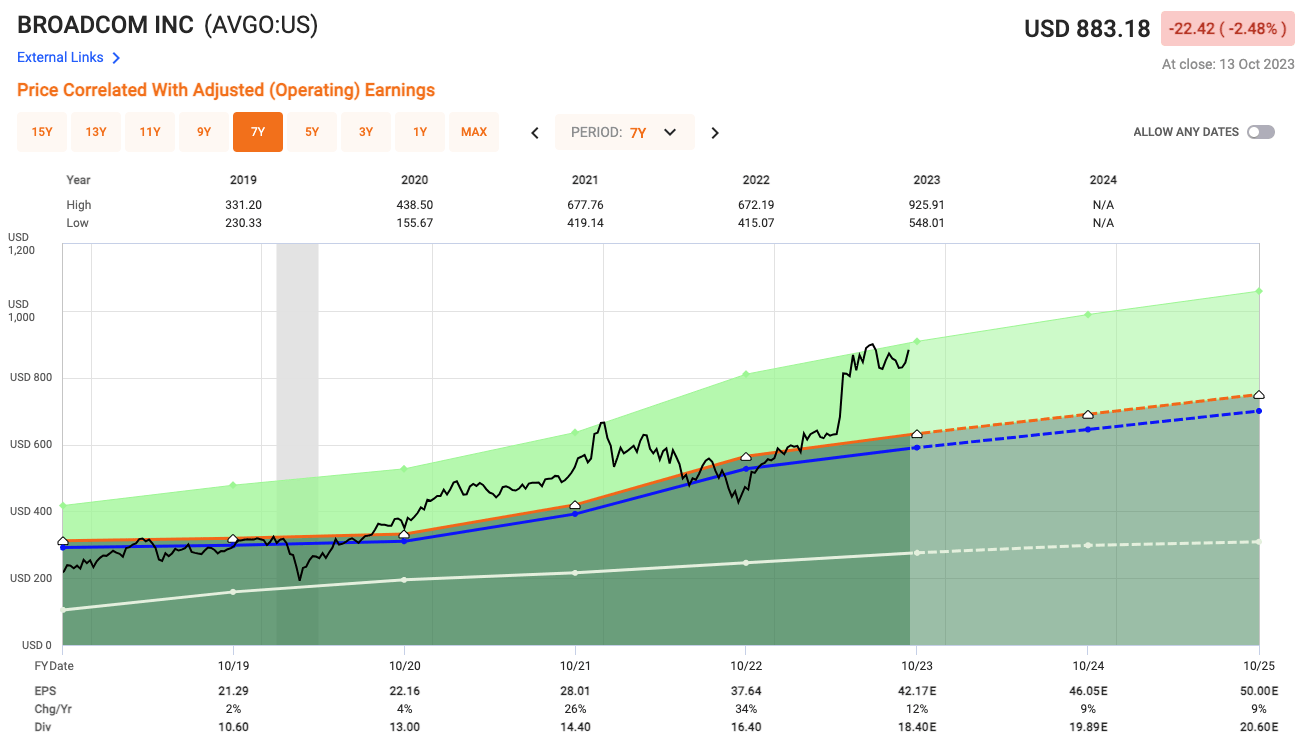Go to previous period with left arrow
The height and width of the screenshot is (739, 1301).
coord(535,133)
